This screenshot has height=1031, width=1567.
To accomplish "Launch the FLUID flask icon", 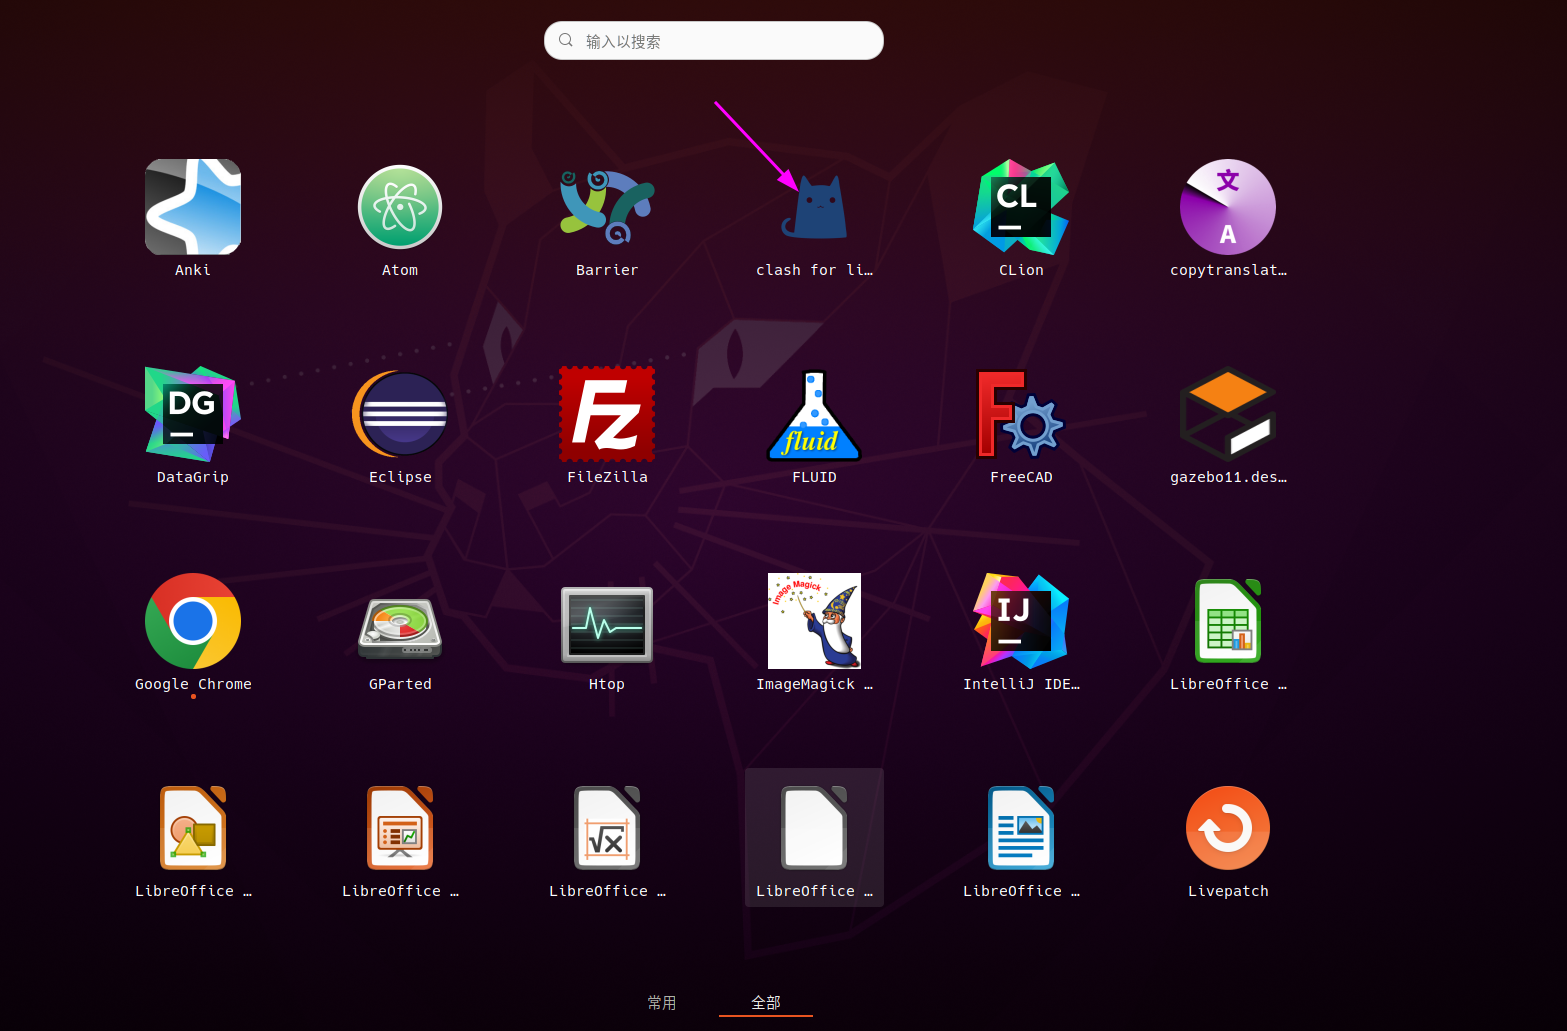I will (814, 414).
